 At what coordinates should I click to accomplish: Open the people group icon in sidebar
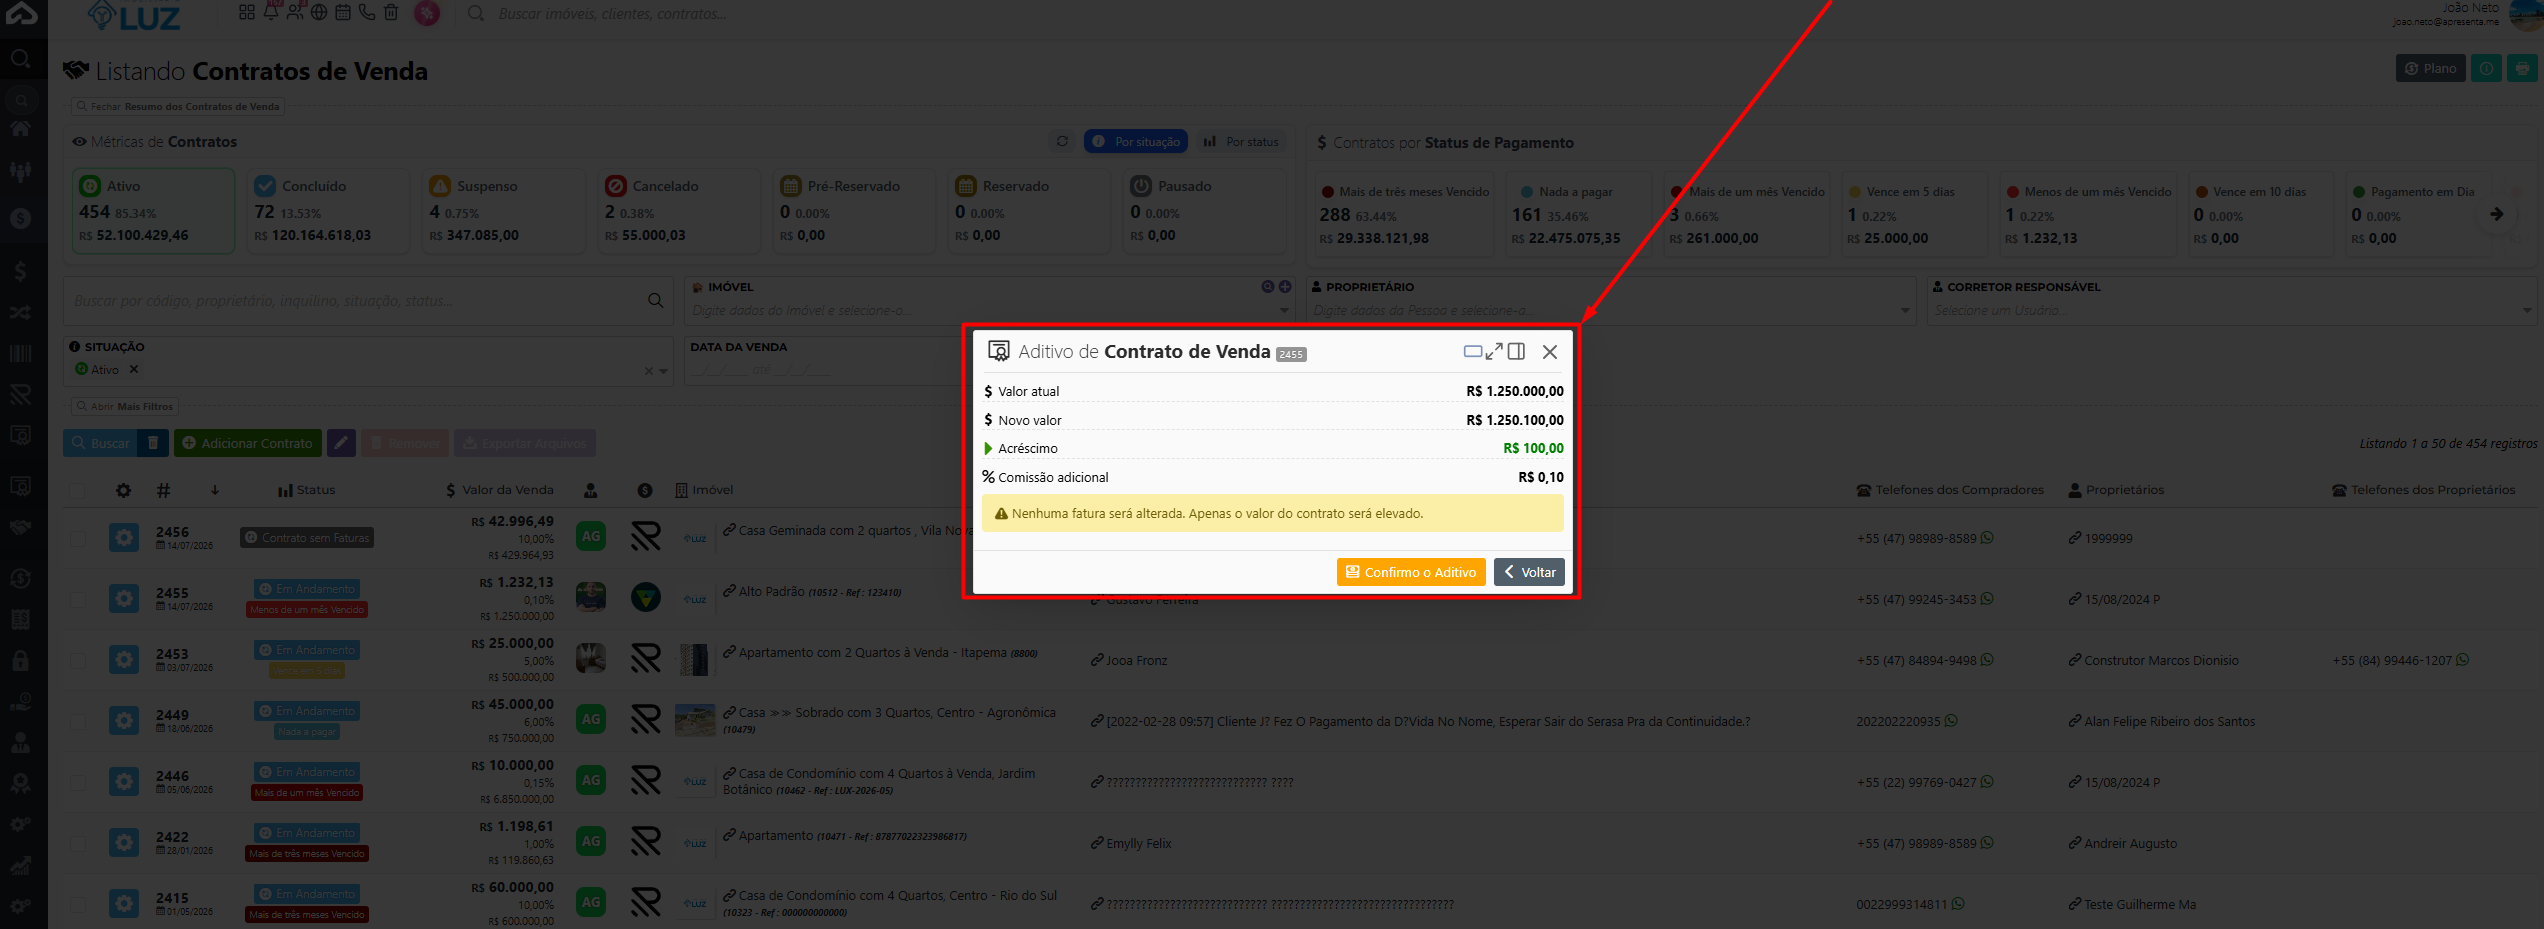pos(20,171)
